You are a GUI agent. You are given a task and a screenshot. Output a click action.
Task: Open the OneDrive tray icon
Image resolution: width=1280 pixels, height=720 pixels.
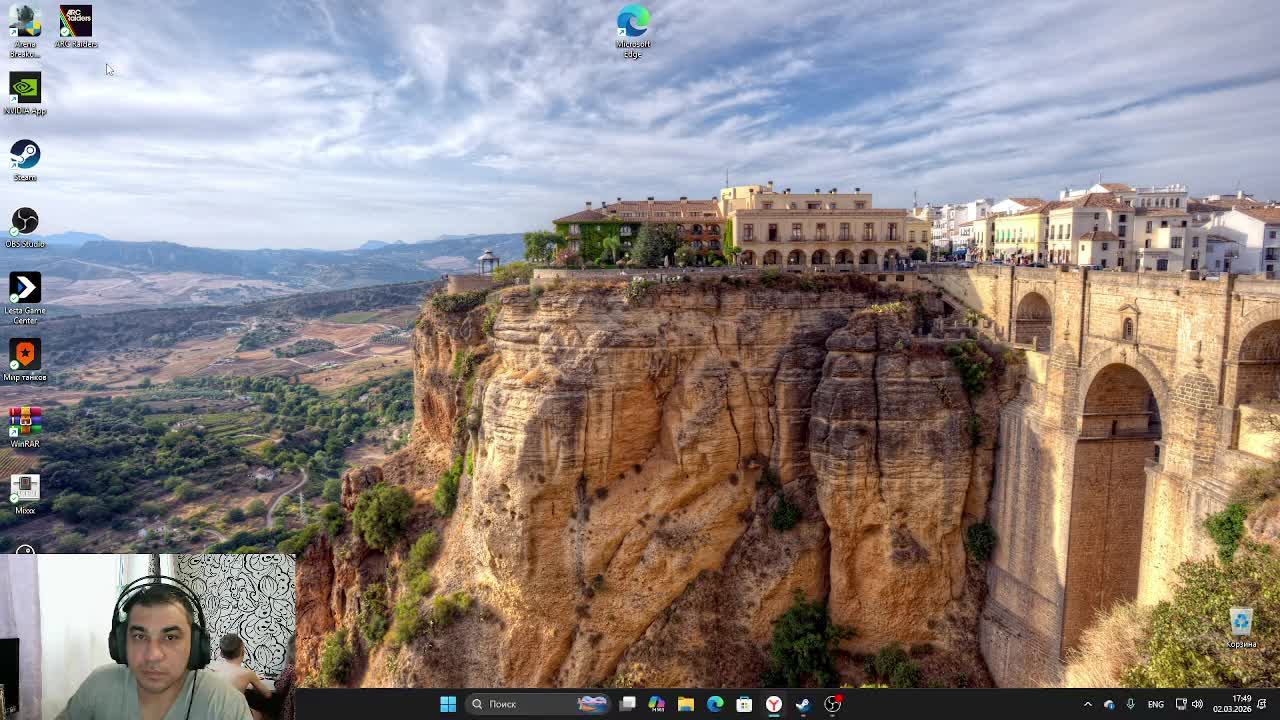[1109, 704]
